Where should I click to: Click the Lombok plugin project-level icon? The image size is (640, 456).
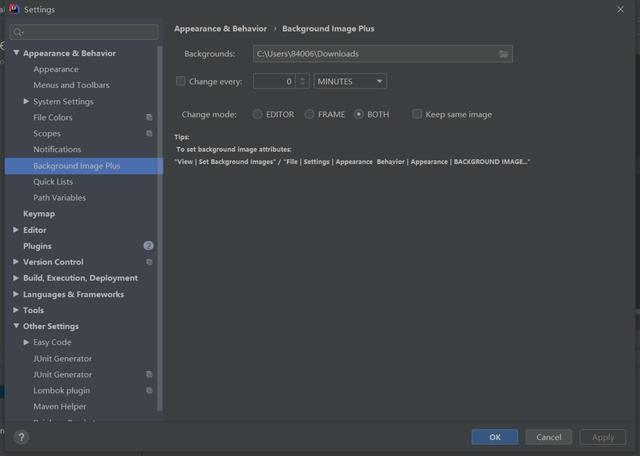pos(149,391)
